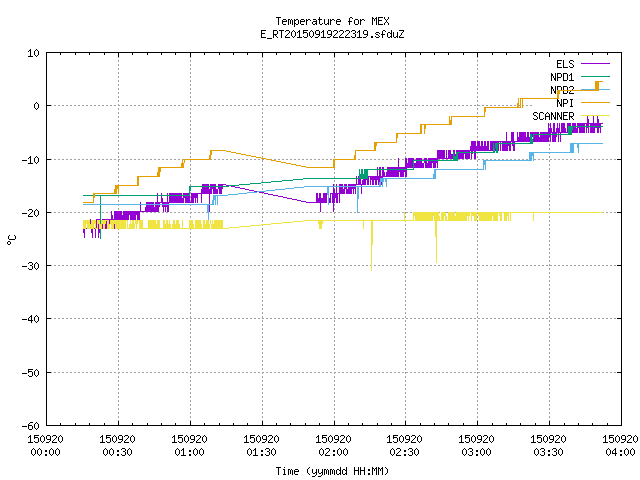Click the purple ELS legend line sample
Viewport: 640px width, 480px height.
coord(595,64)
